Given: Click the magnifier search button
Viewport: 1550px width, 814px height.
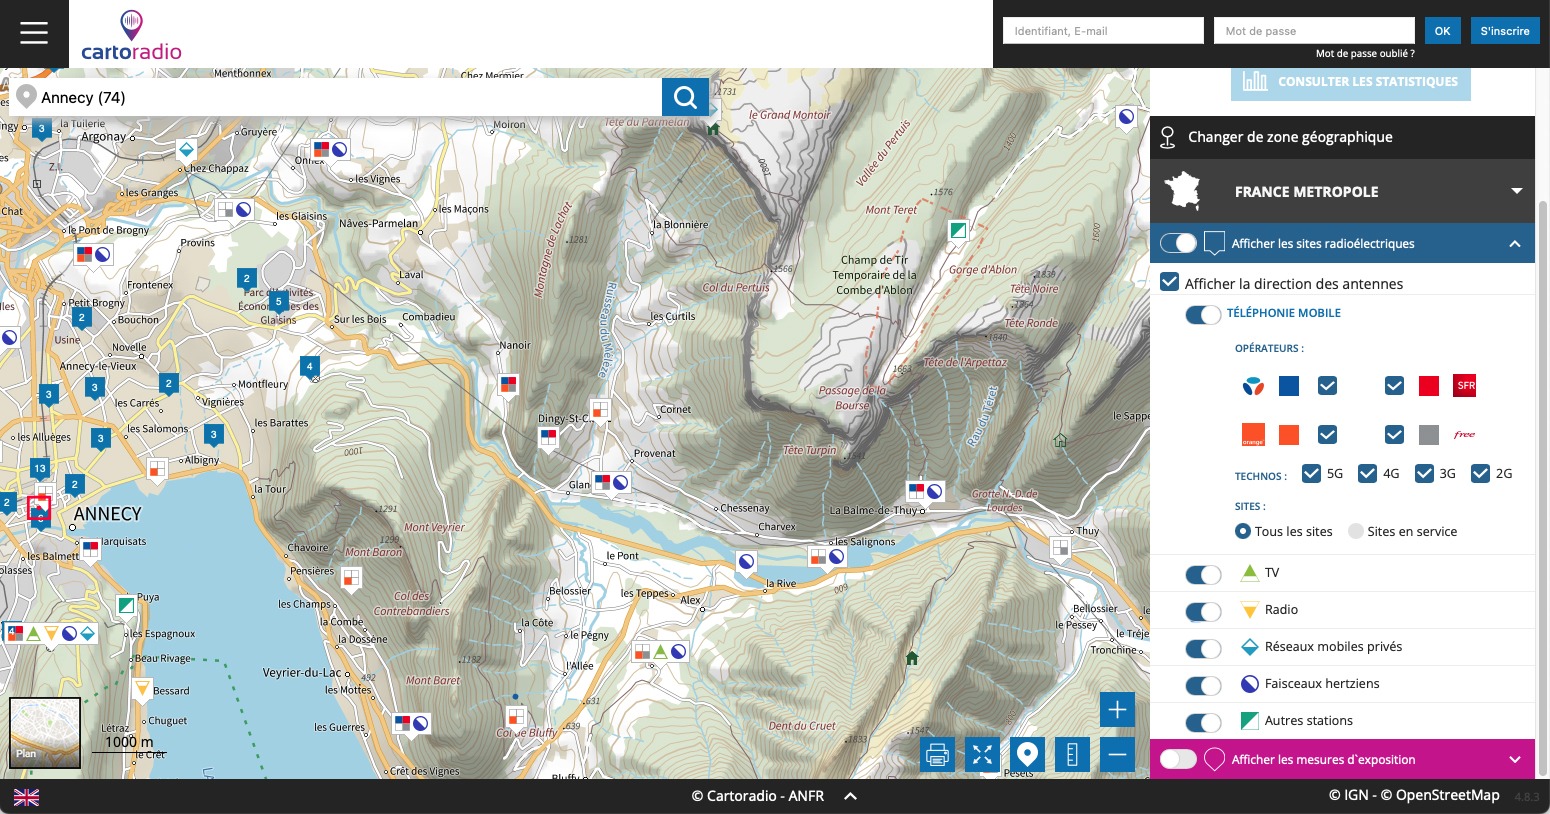Looking at the screenshot, I should (685, 97).
